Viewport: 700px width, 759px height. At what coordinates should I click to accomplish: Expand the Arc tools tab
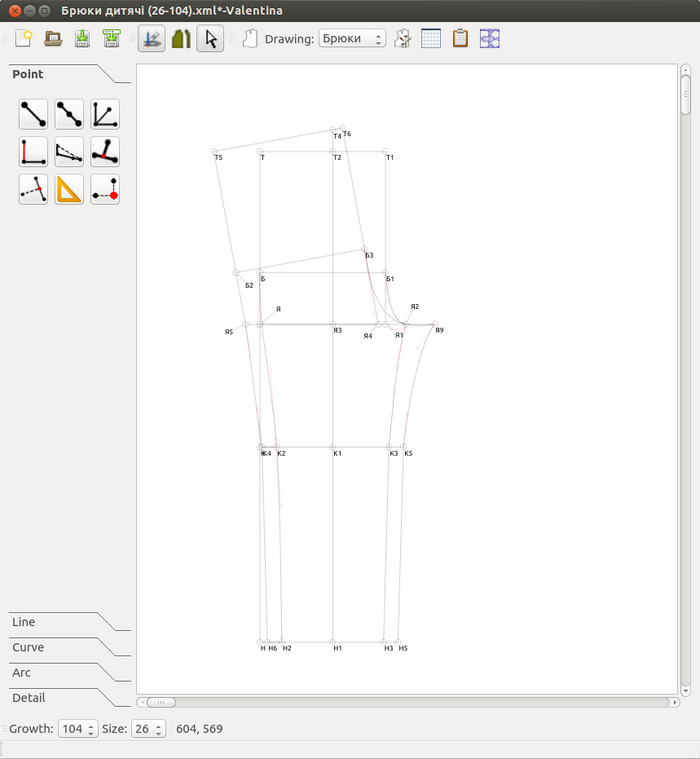pos(21,672)
